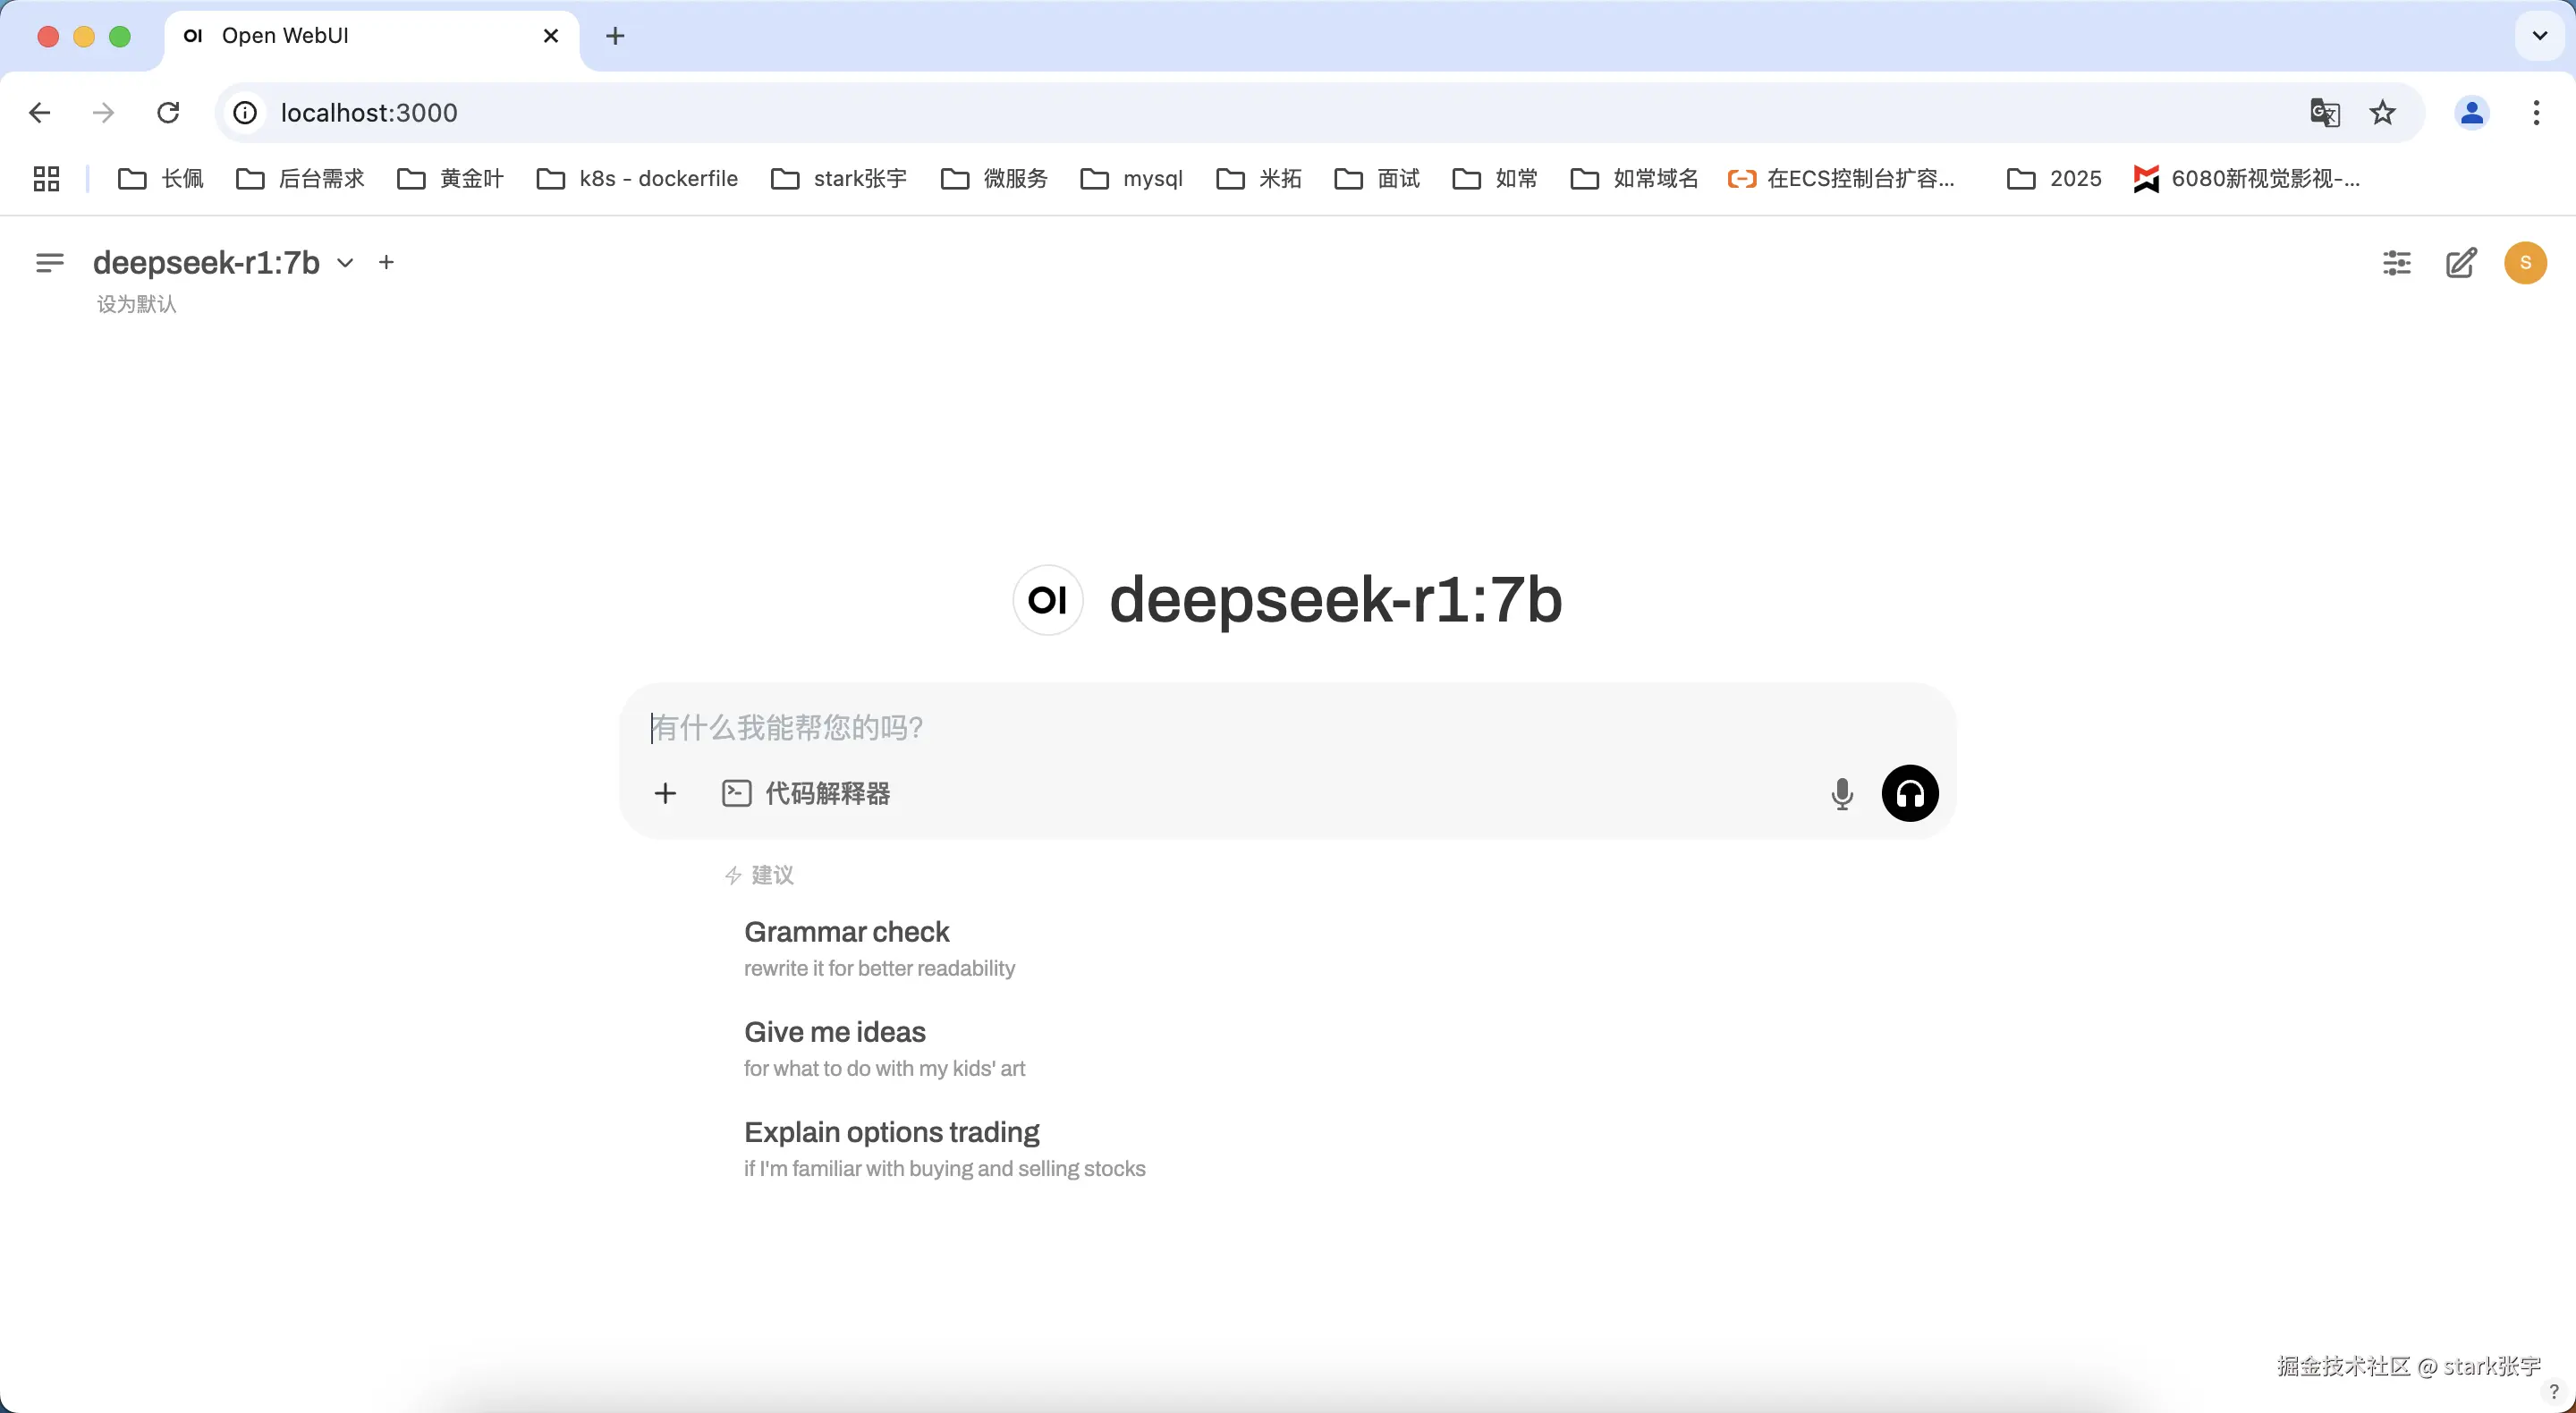Click the chat controls sliders icon
This screenshot has width=2576, height=1413.
click(2396, 263)
